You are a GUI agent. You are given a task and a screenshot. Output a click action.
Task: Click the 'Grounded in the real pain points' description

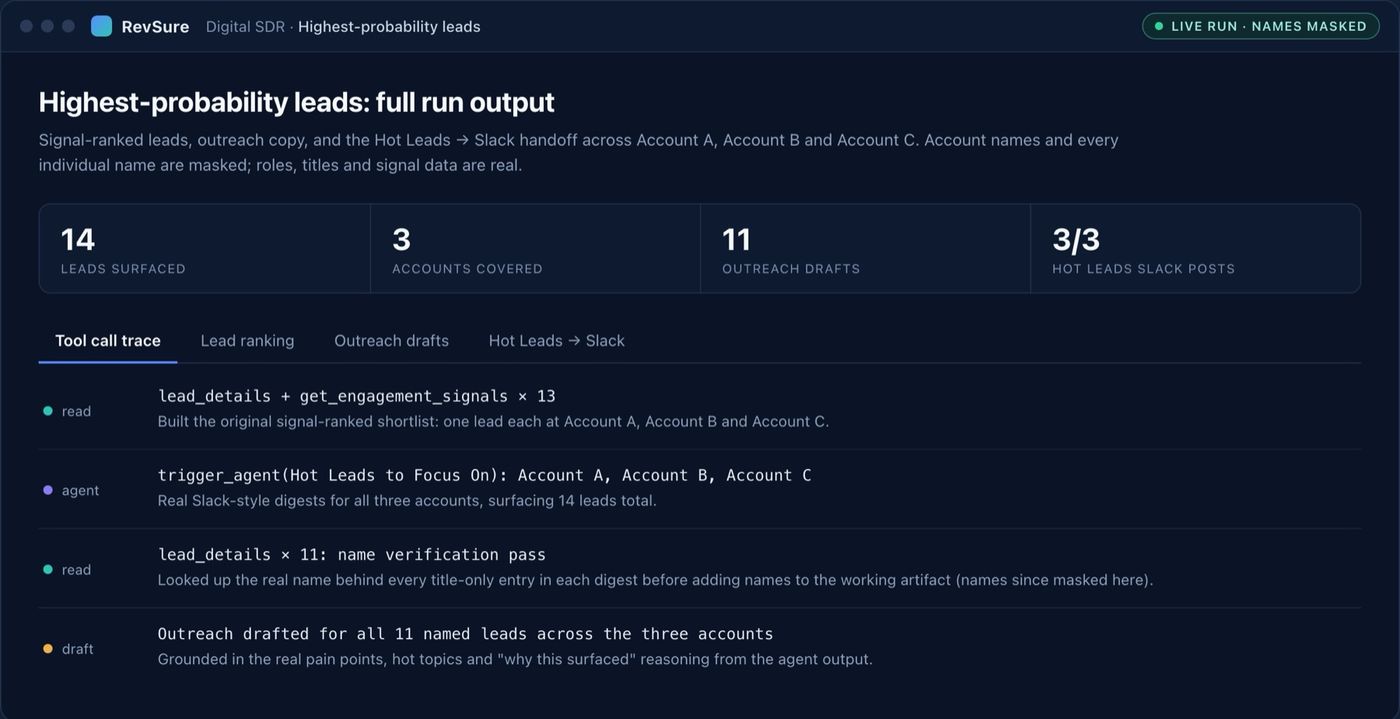click(x=515, y=659)
